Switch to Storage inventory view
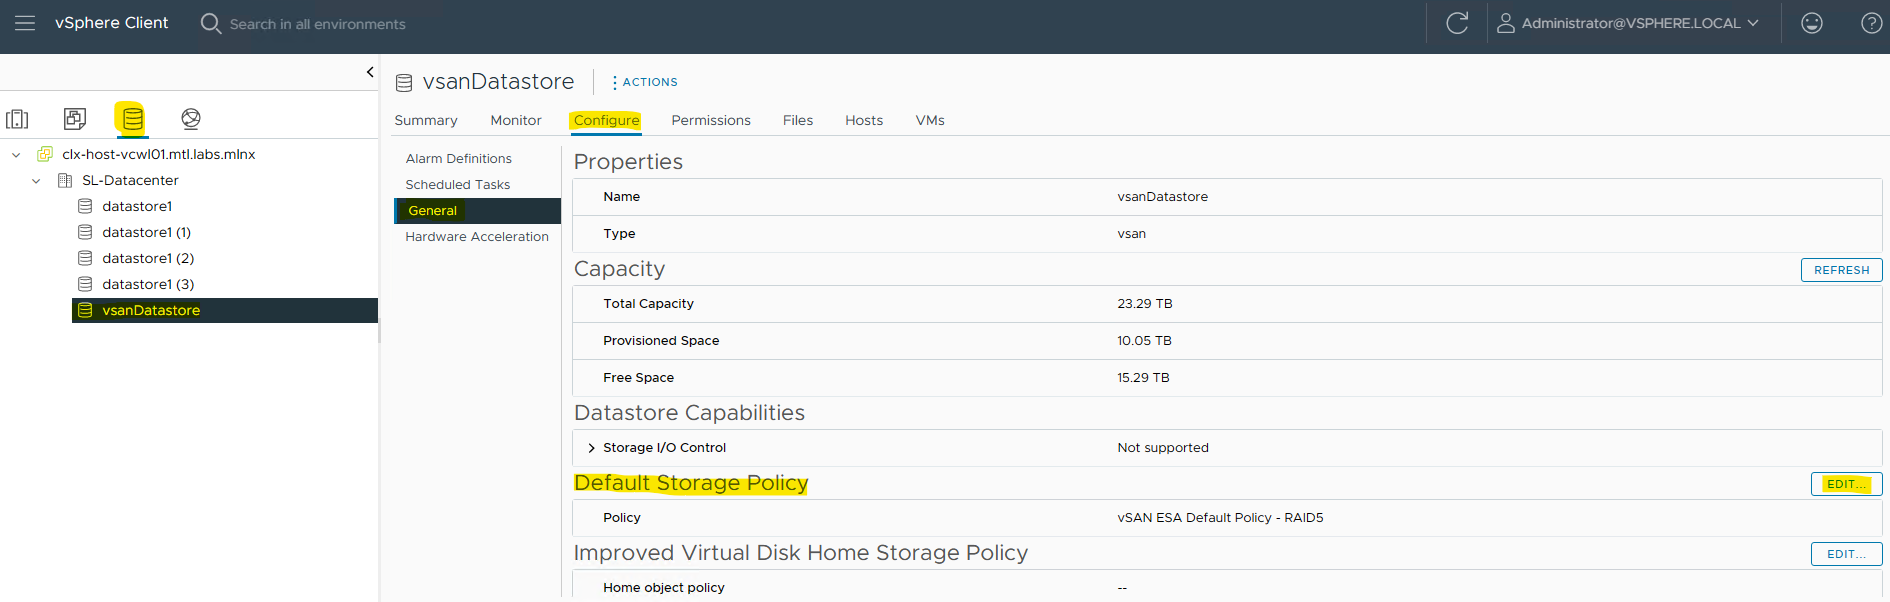This screenshot has width=1890, height=602. [132, 119]
